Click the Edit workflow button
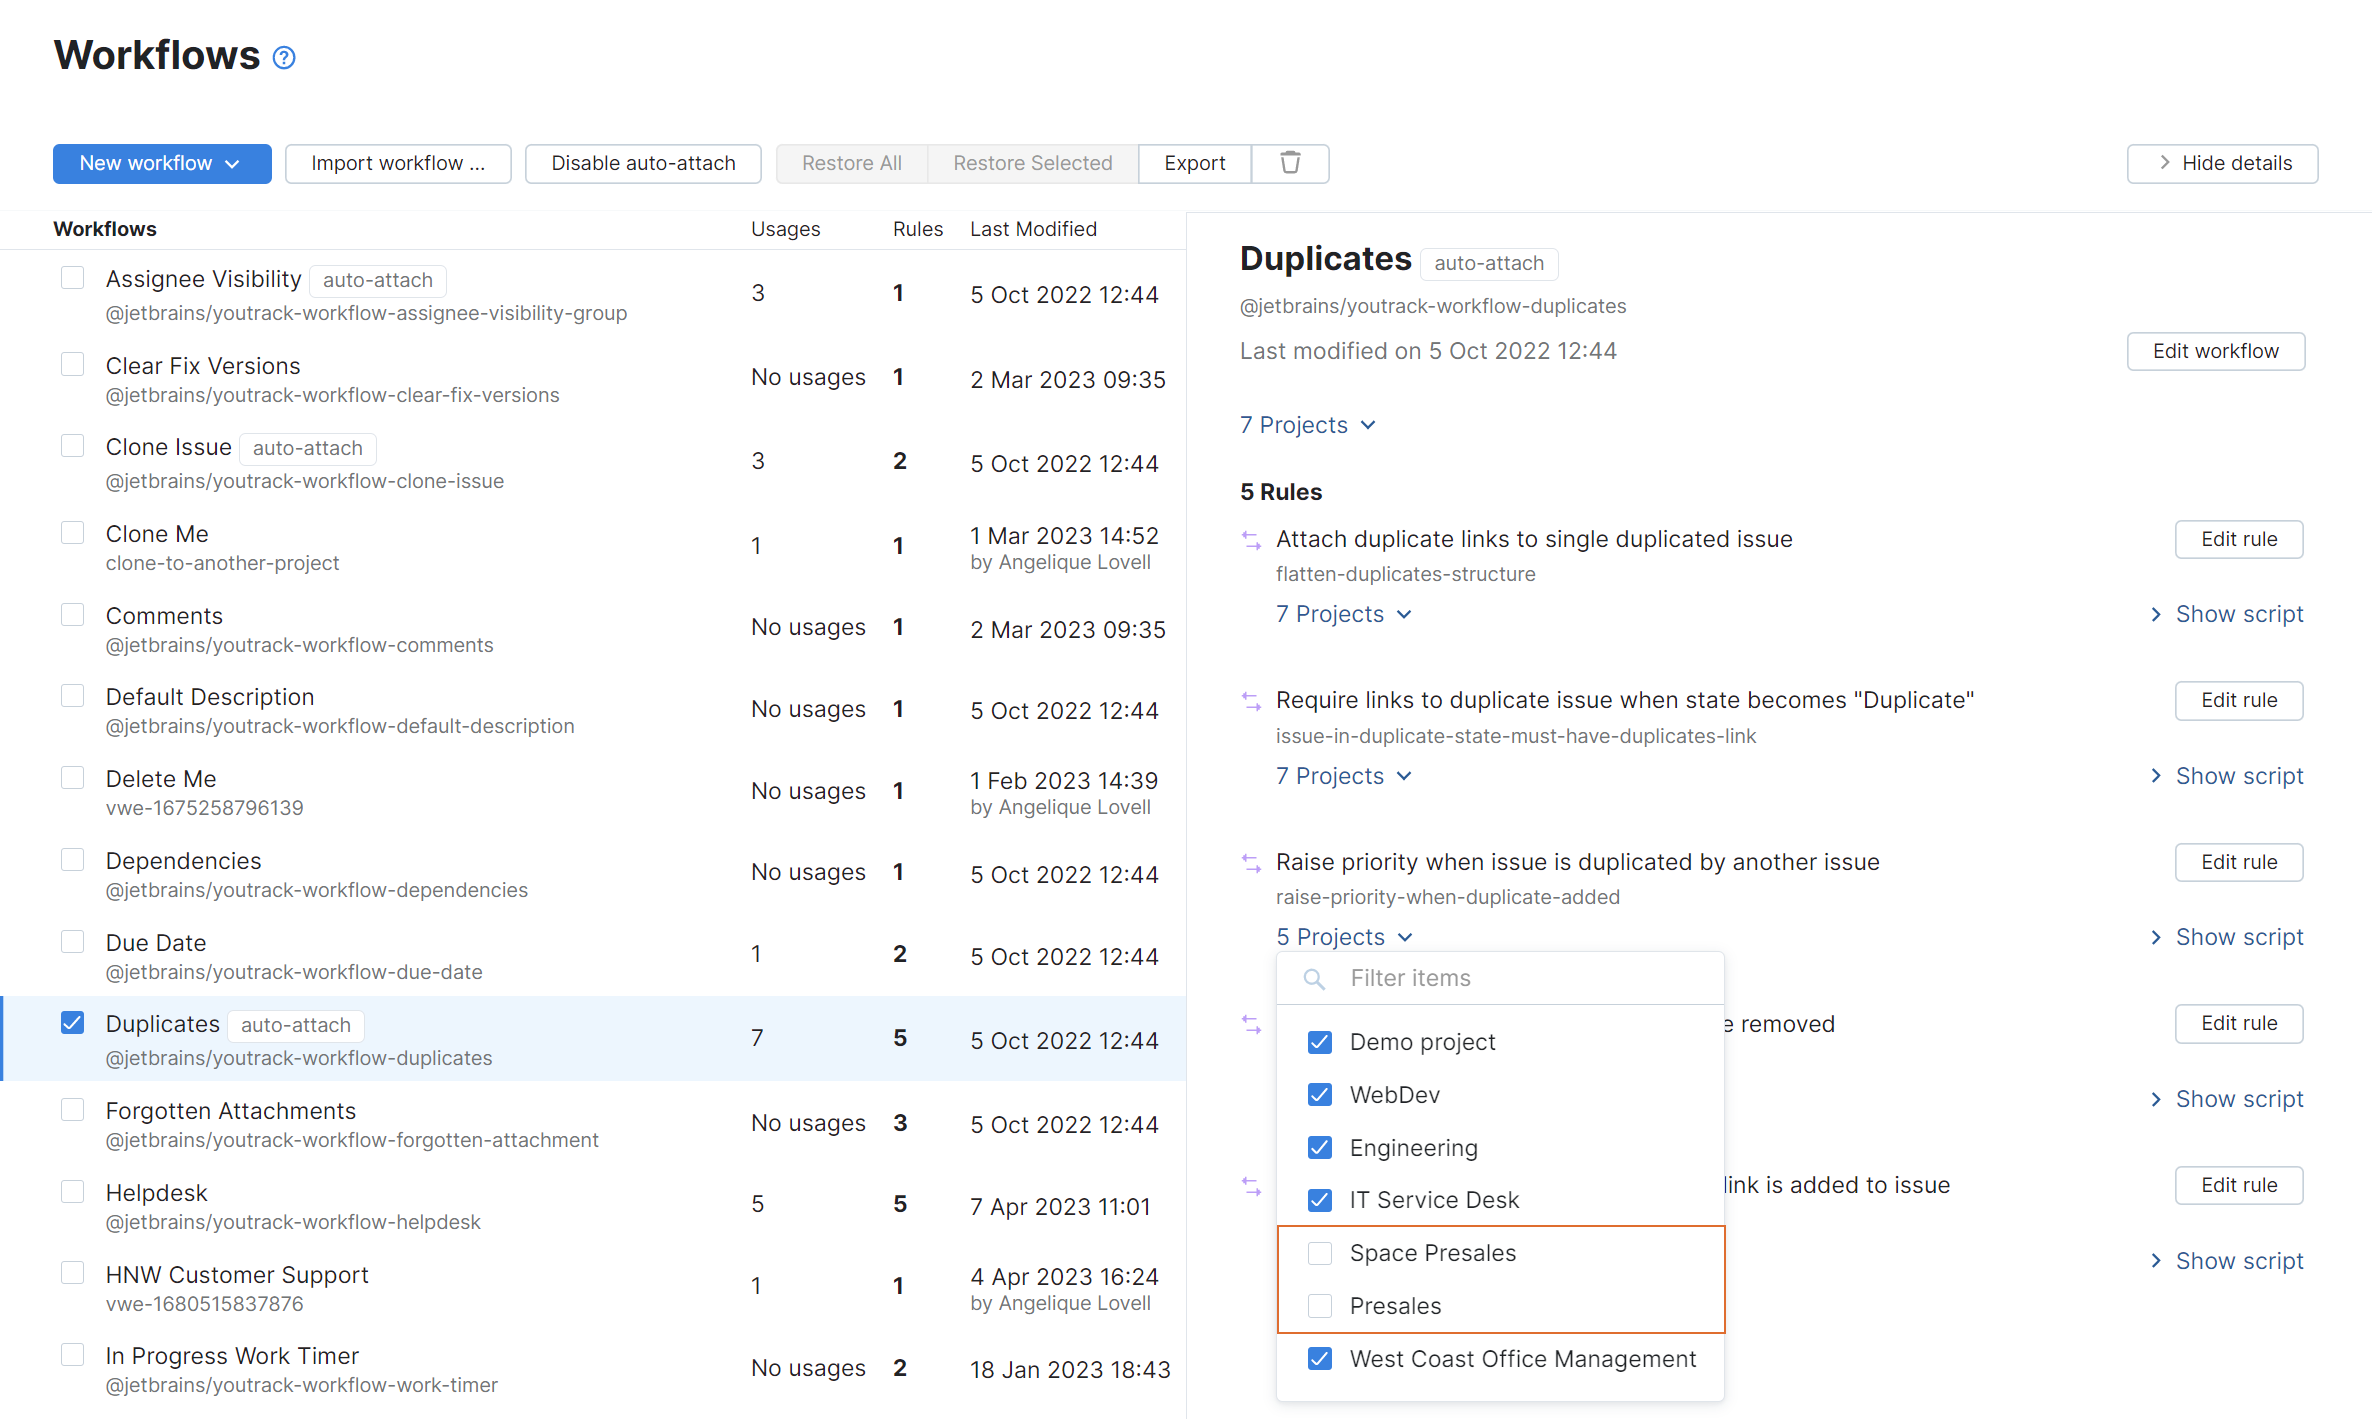This screenshot has width=2372, height=1419. [2215, 350]
